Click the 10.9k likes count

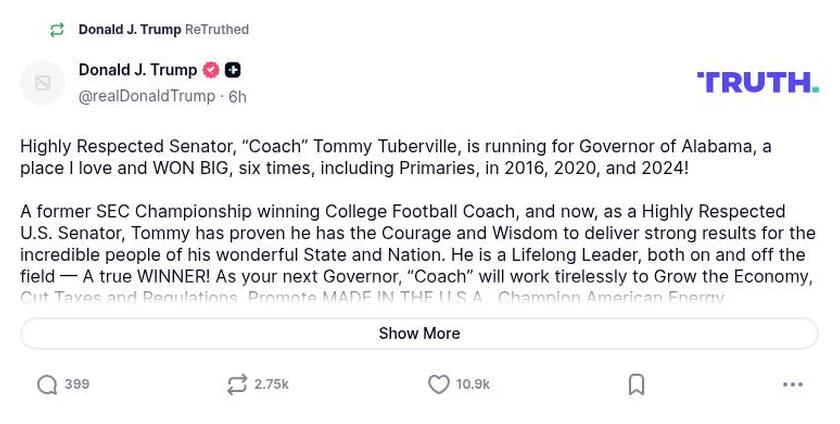(473, 385)
